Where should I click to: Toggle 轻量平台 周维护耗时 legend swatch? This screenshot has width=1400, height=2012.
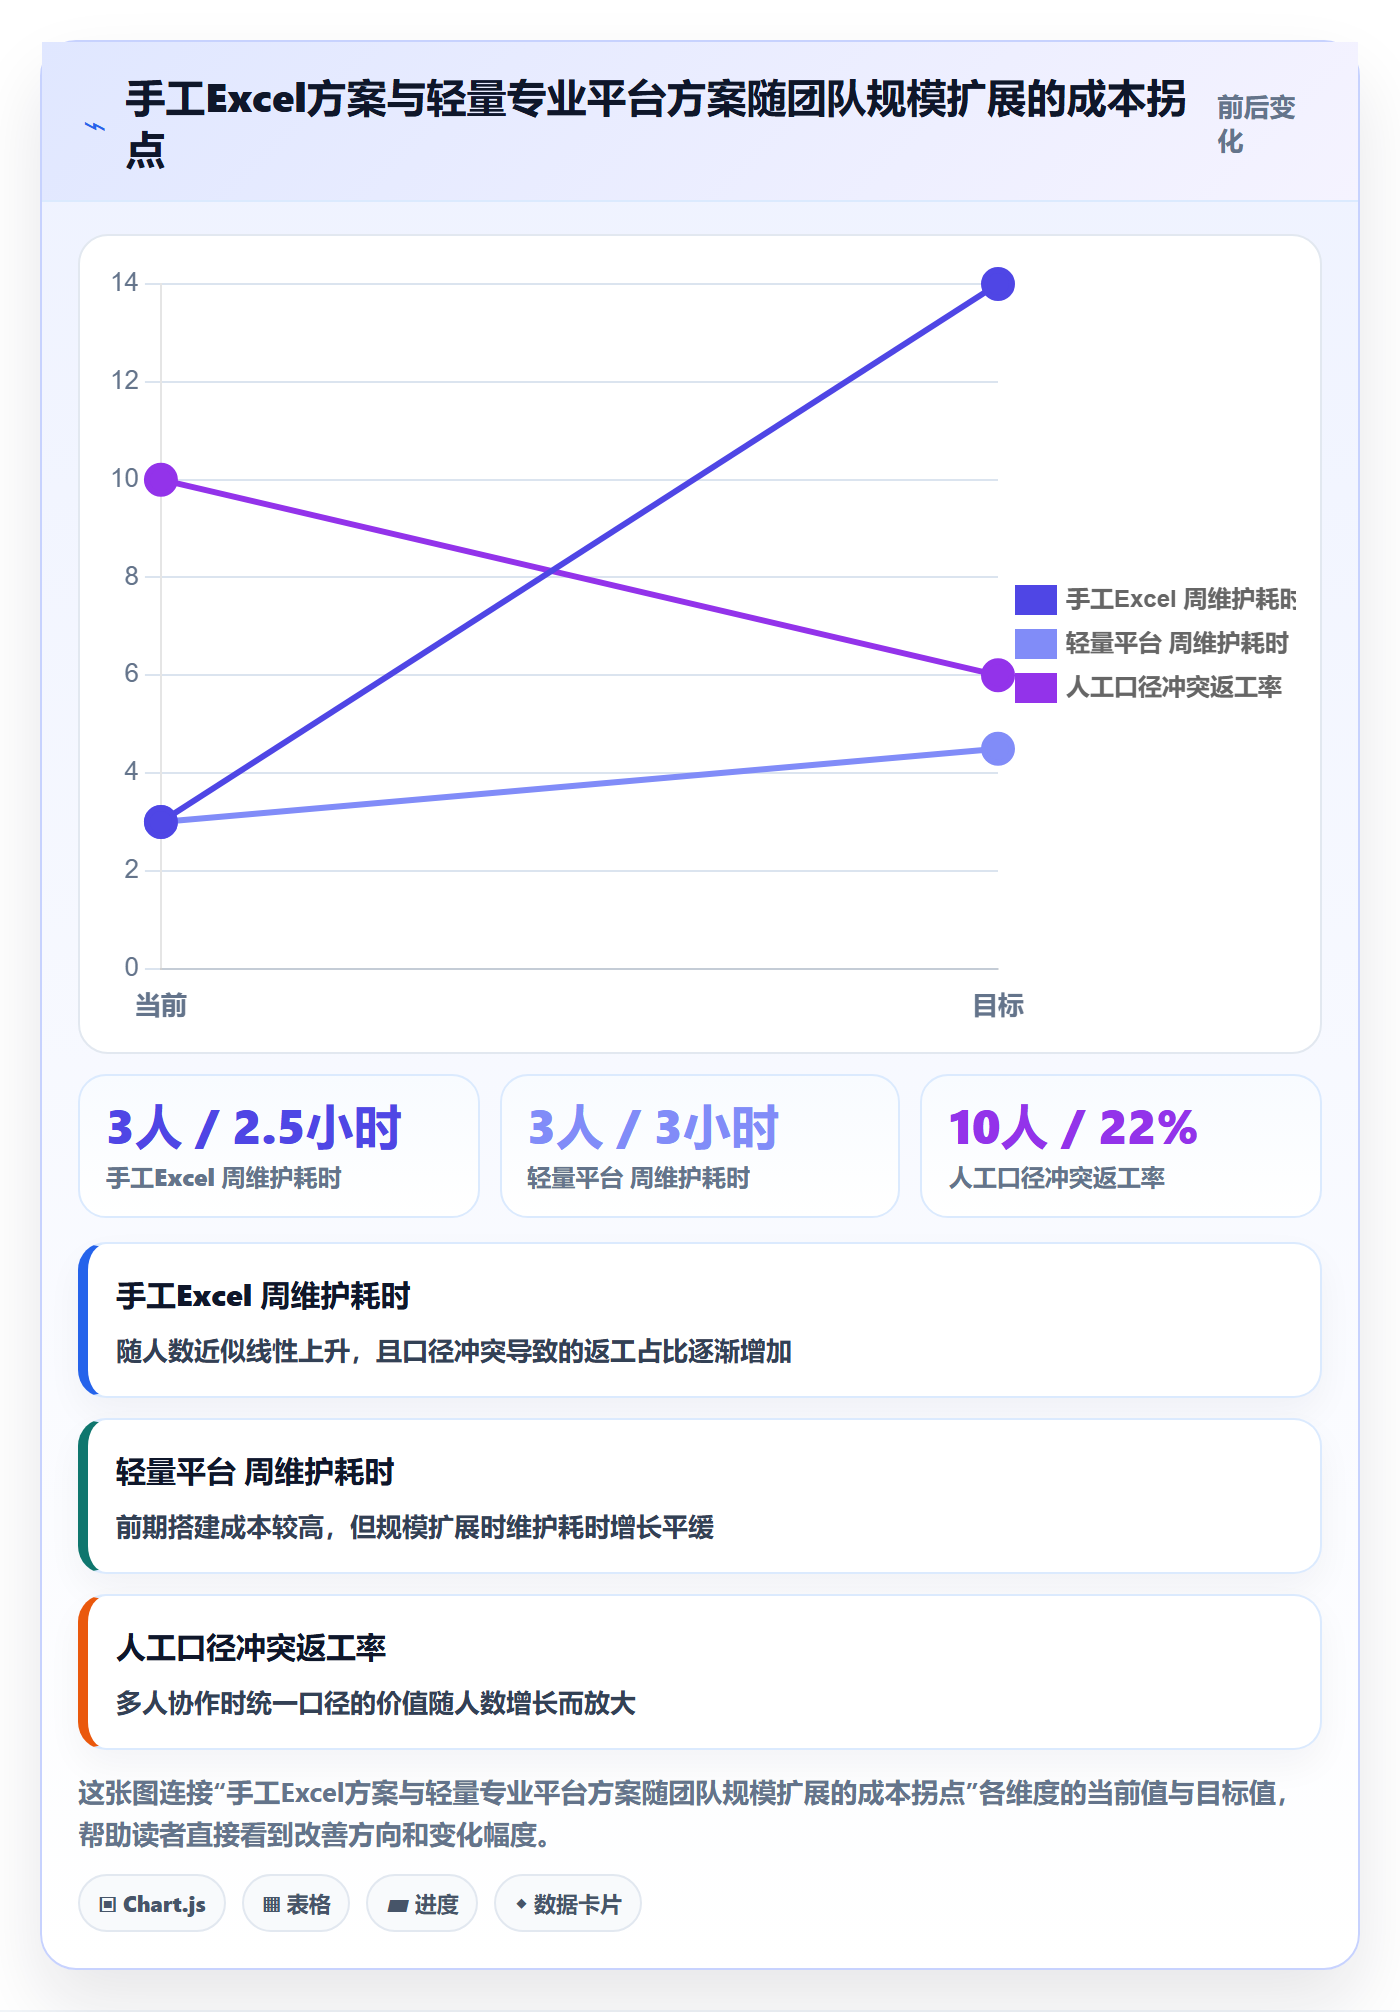[x=1035, y=643]
